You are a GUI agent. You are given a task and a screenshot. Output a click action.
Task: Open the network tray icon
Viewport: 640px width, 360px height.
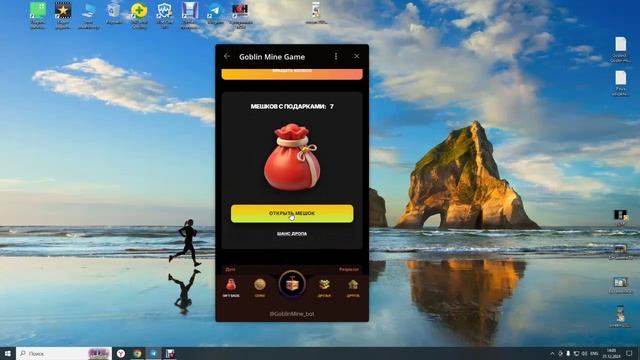(576, 353)
